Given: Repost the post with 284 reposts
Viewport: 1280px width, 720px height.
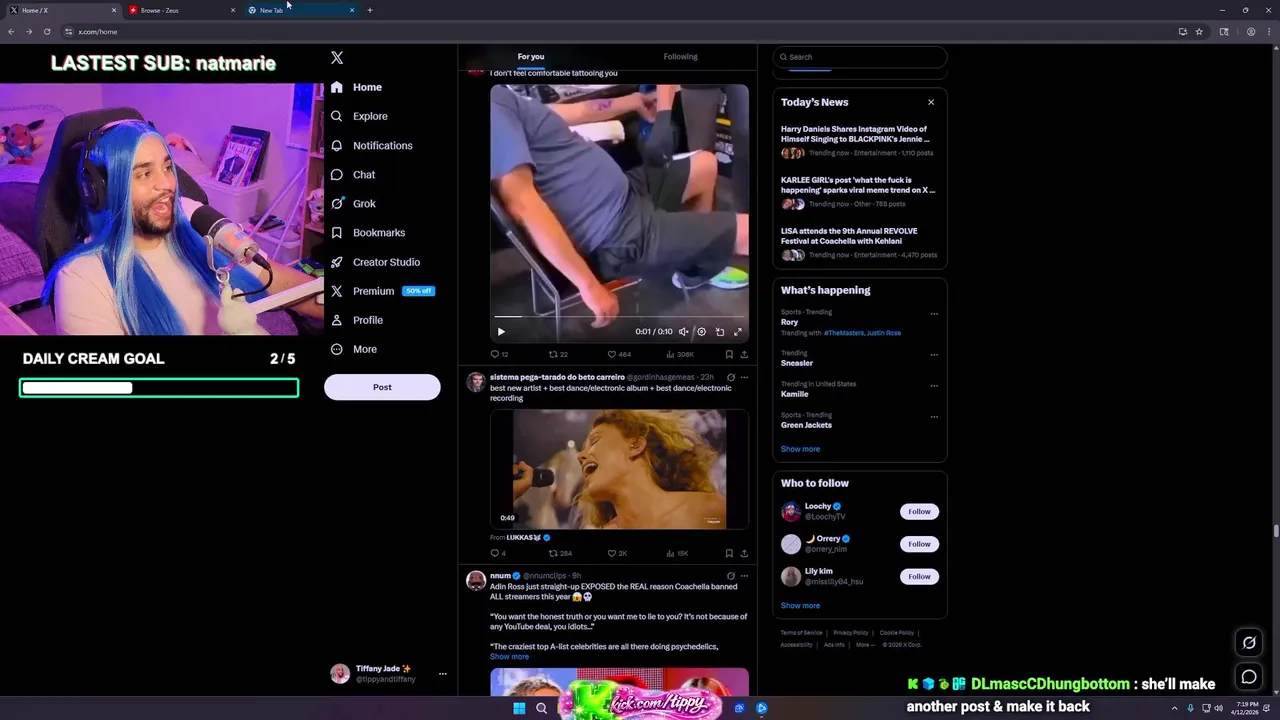Looking at the screenshot, I should point(560,553).
